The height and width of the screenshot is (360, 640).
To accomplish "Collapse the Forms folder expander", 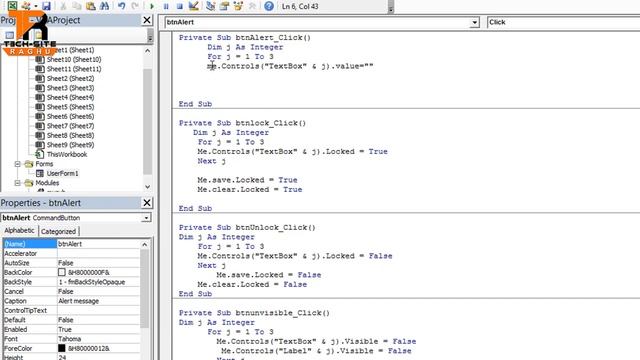I will (x=18, y=164).
